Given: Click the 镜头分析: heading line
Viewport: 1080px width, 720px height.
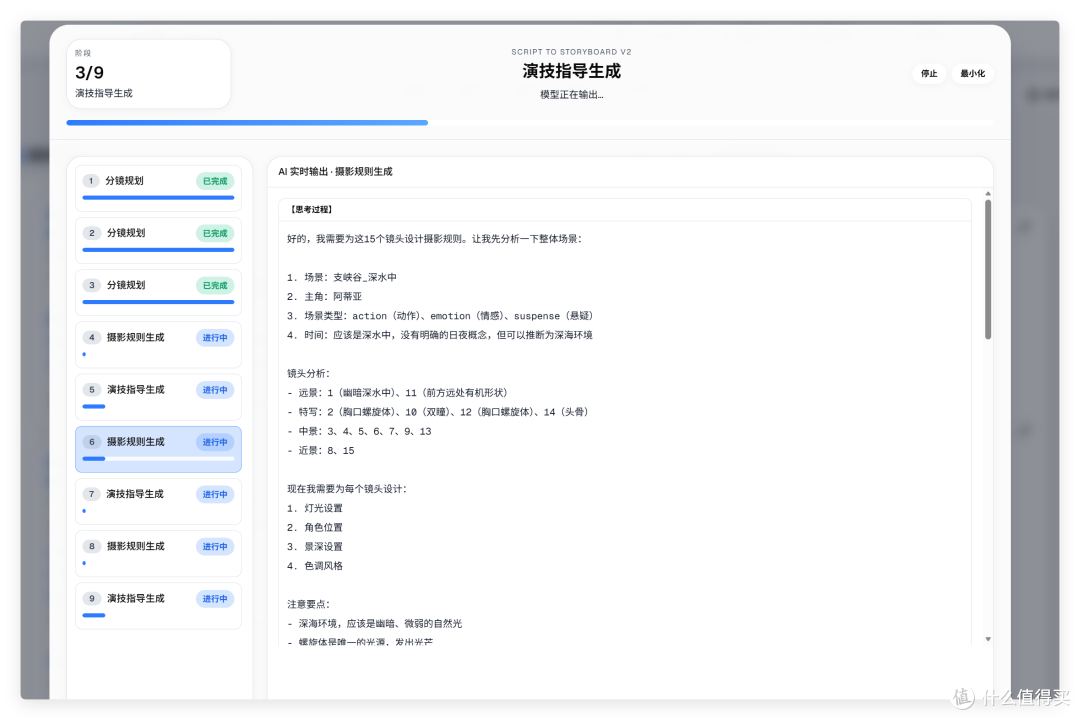Looking at the screenshot, I should (309, 373).
